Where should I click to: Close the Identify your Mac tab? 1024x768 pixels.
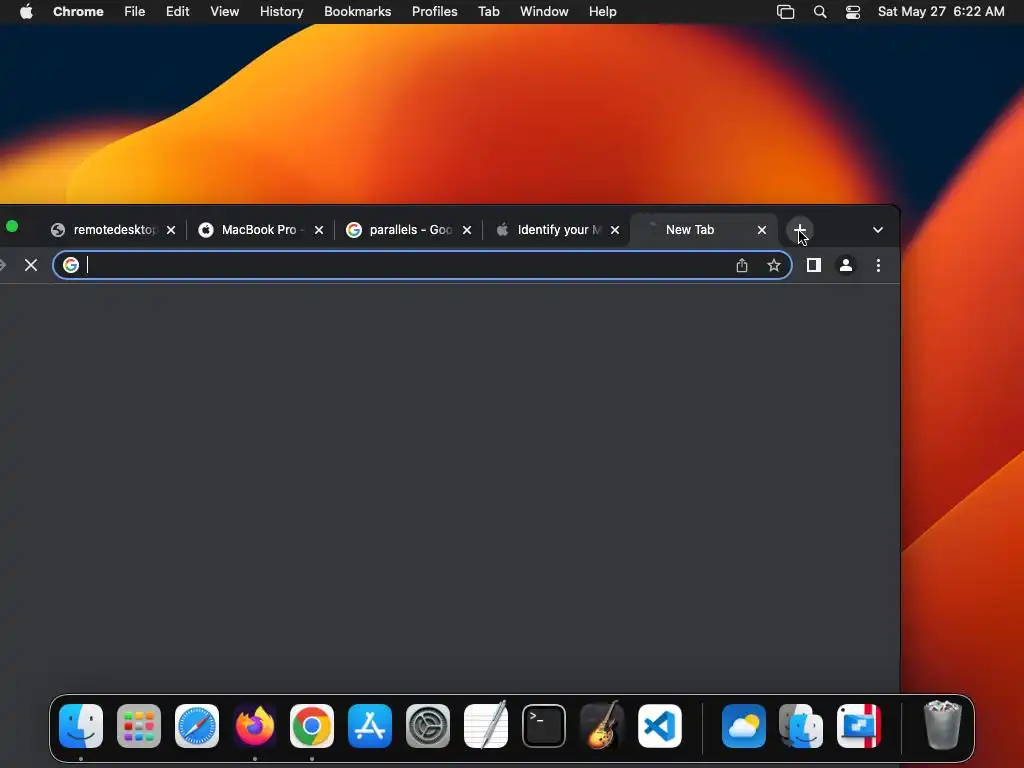coord(615,230)
